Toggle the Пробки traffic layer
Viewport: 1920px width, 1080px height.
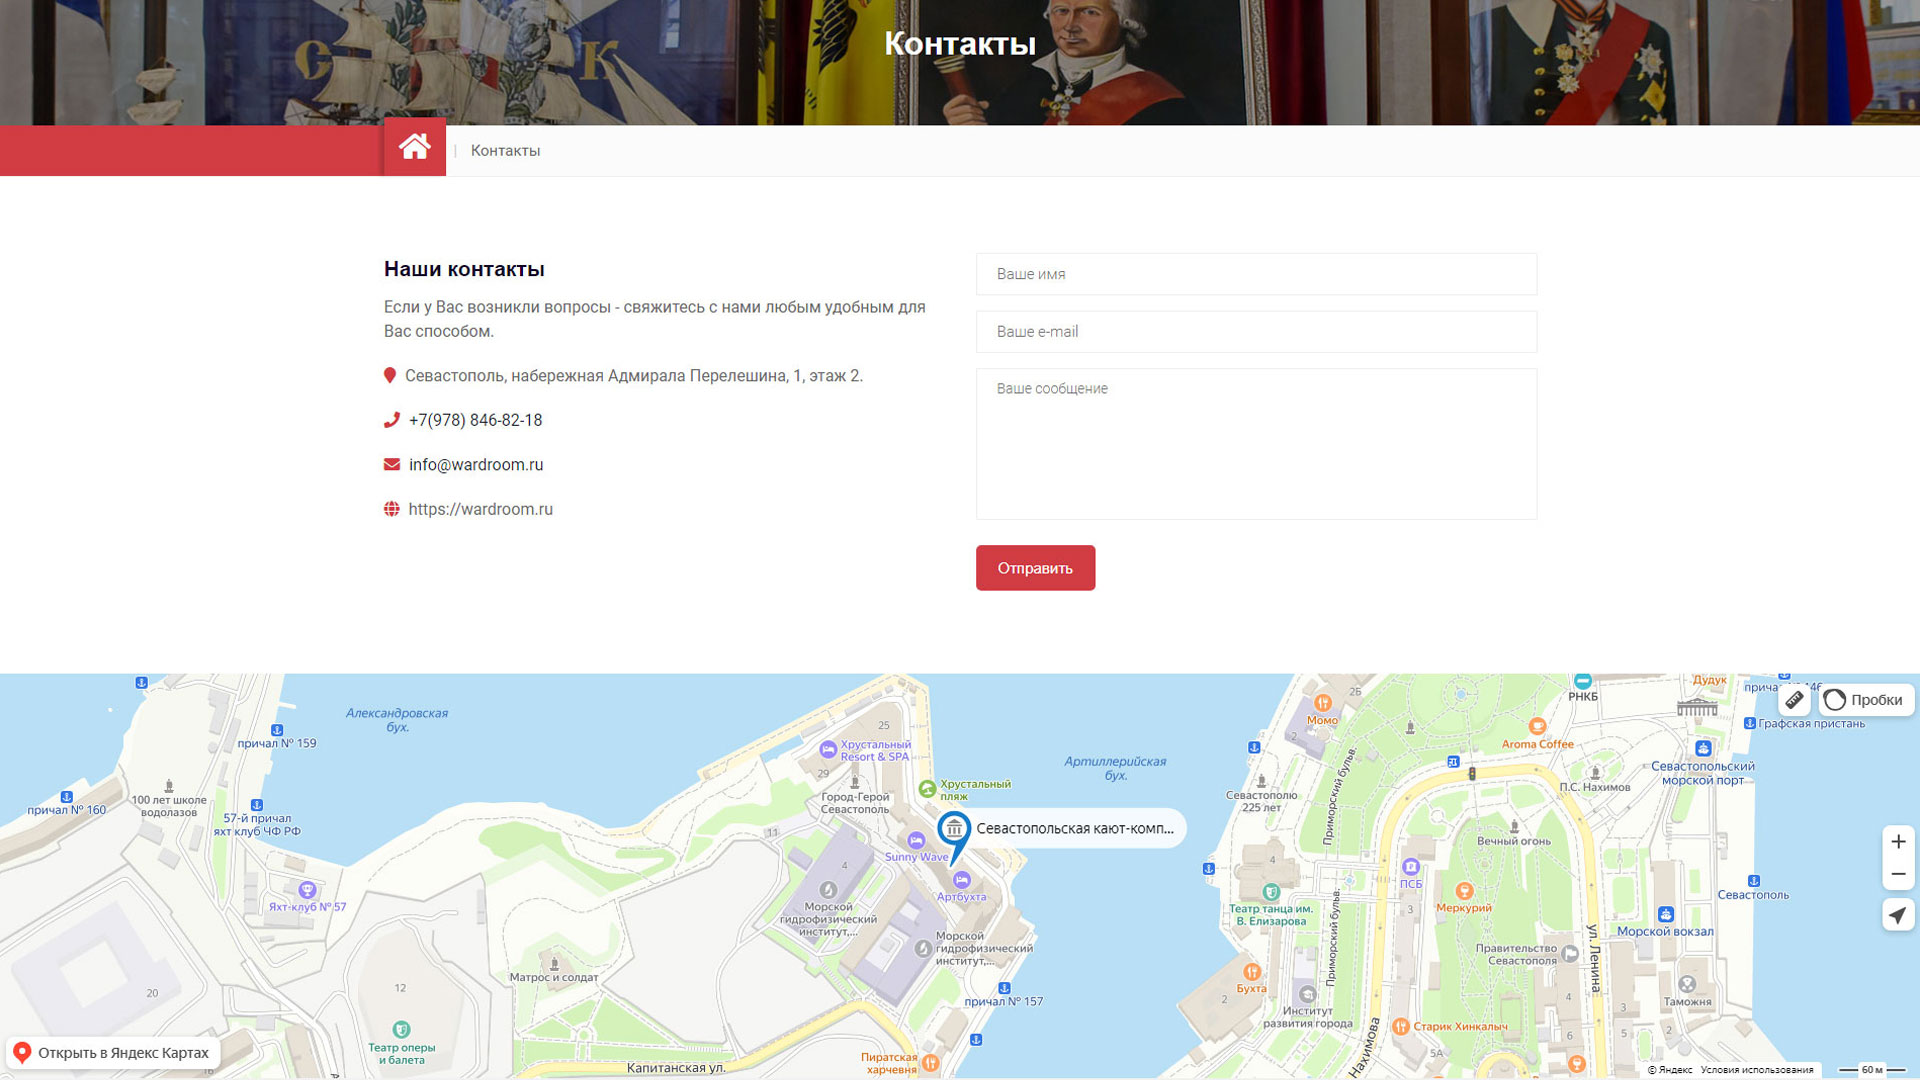(x=1865, y=700)
